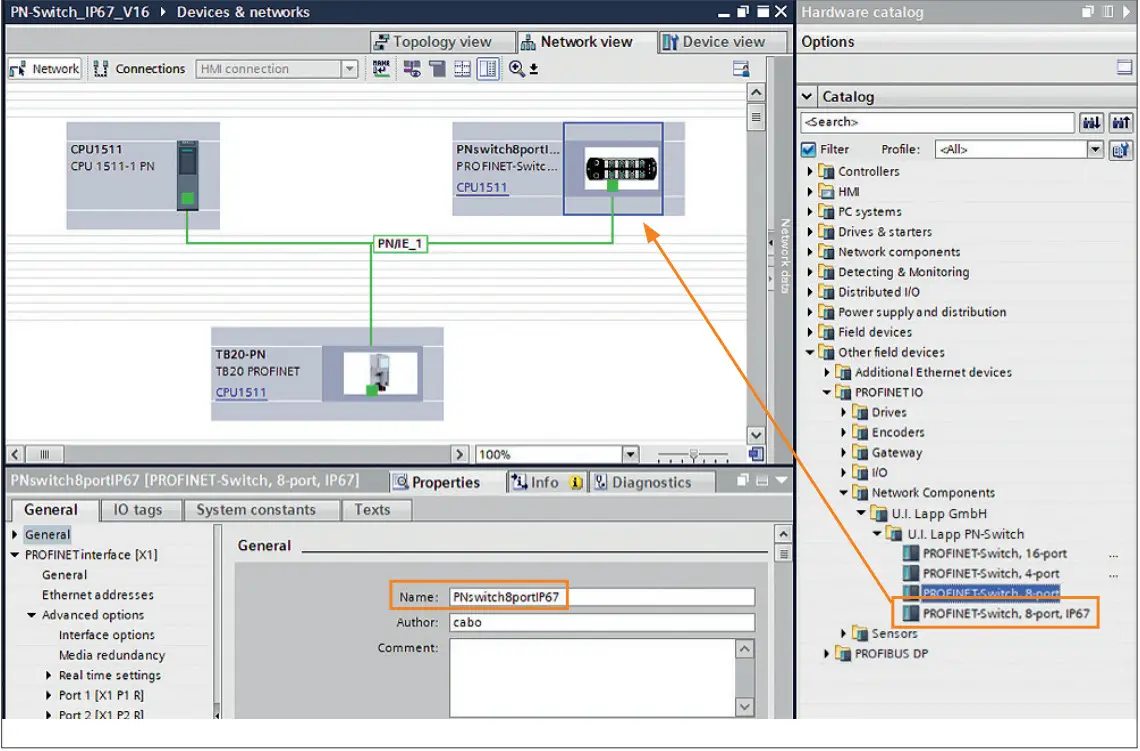Click the show page breaks toolbar icon
Viewport: 1140px width, 751px height.
pyautogui.click(x=462, y=69)
